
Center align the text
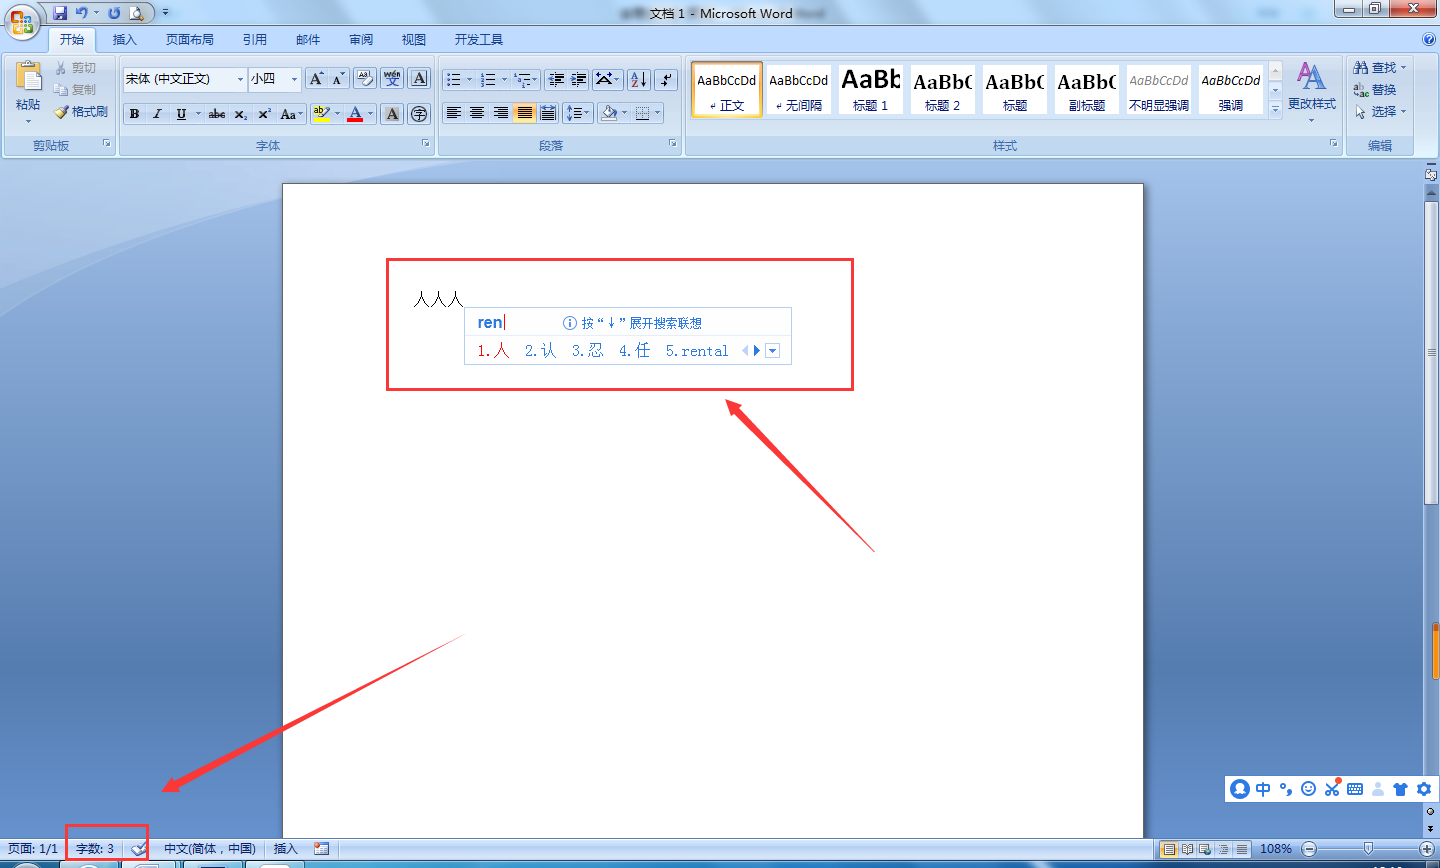tap(477, 113)
